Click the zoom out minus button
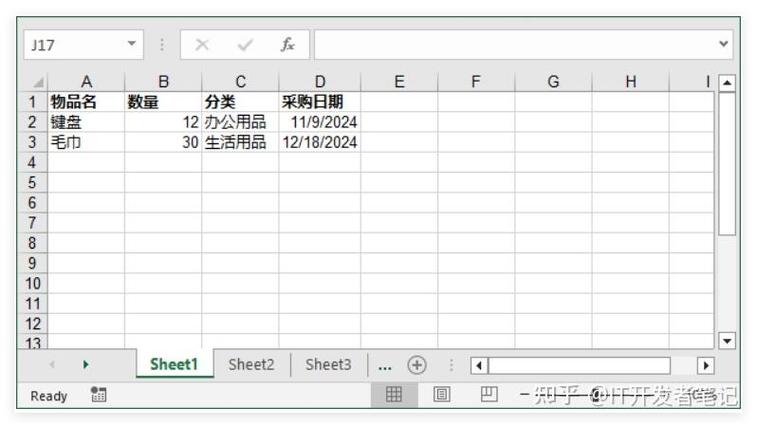The height and width of the screenshot is (427, 757). [x=524, y=395]
